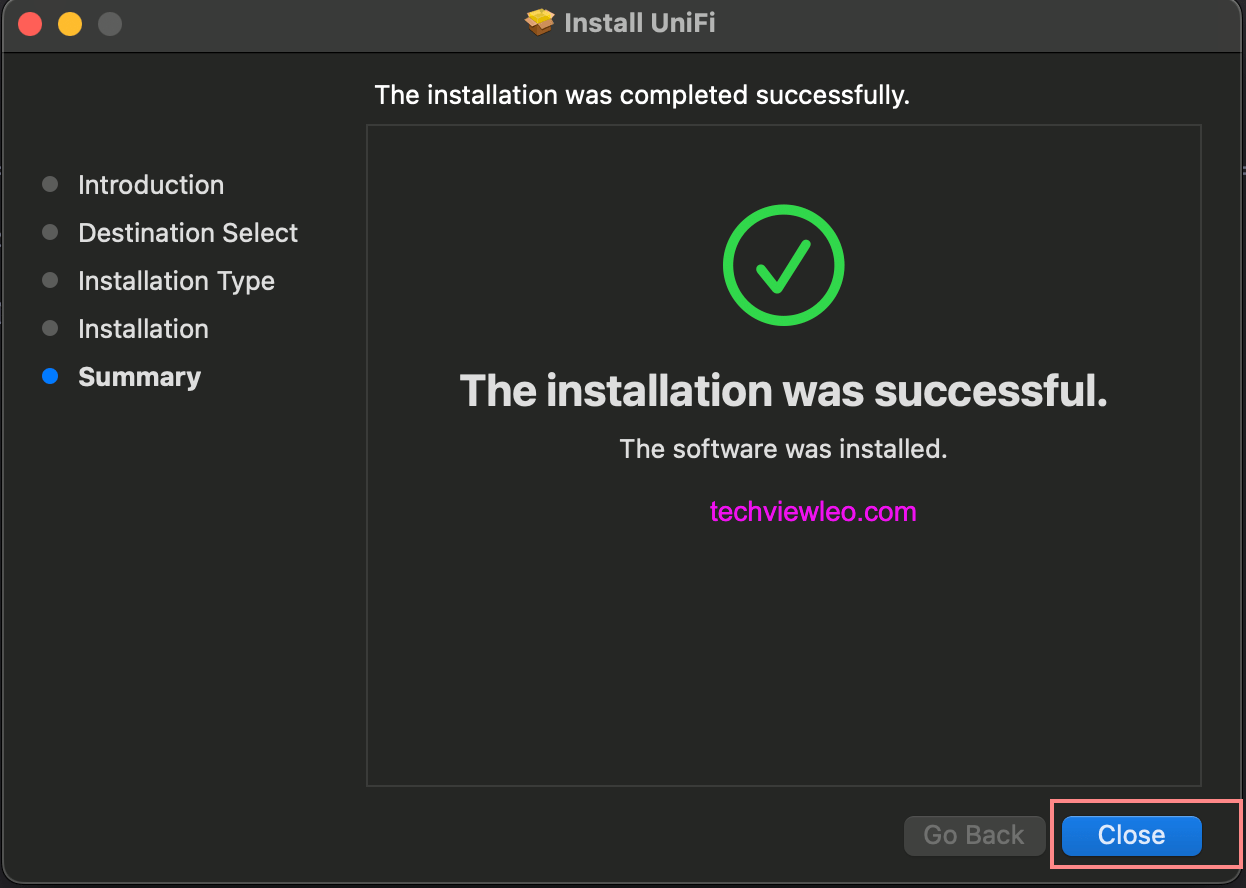The image size is (1246, 888).
Task: Click the Installation Type step indicator dot
Action: coord(50,280)
